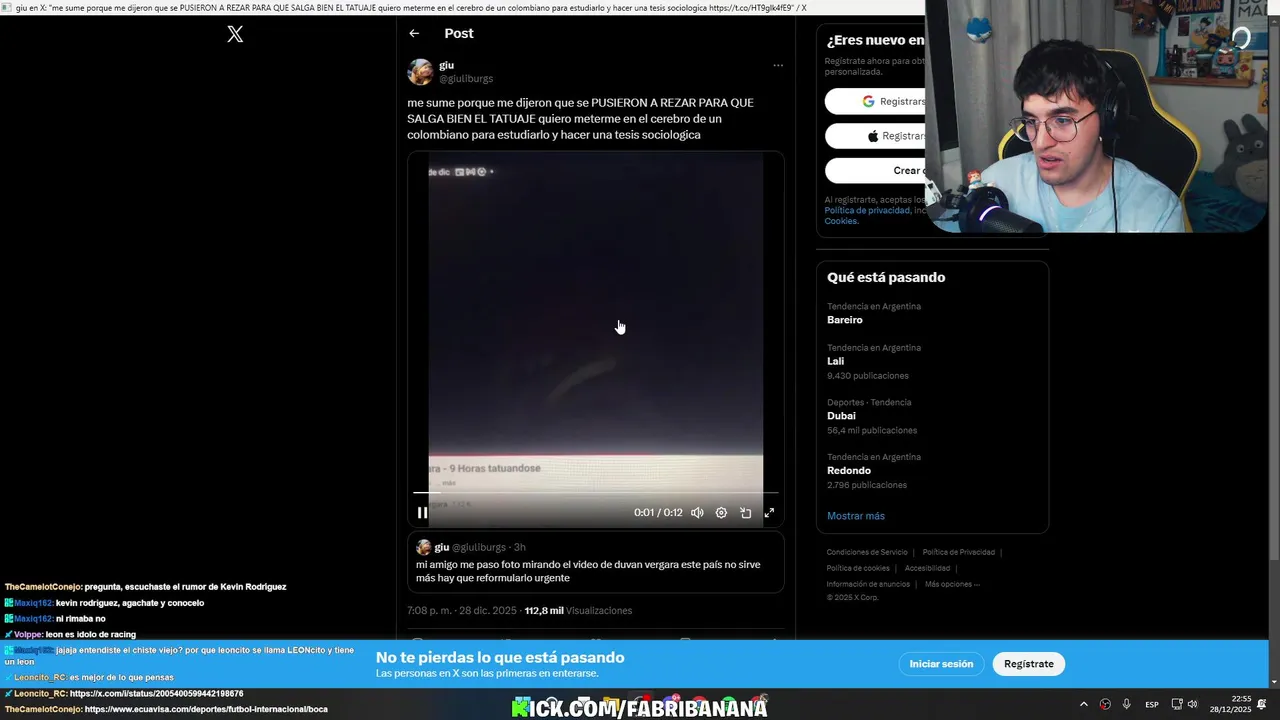Image resolution: width=1280 pixels, height=720 pixels.
Task: Open the quoted post by giu
Action: tap(595, 563)
